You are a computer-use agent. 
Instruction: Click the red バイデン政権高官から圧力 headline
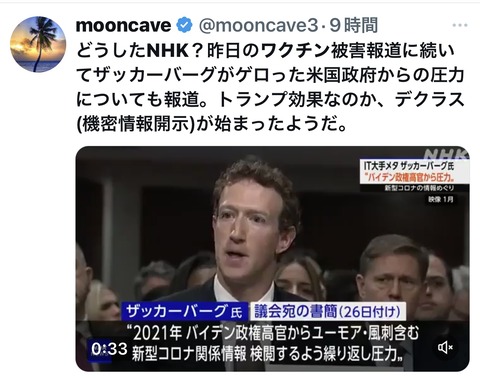tap(411, 176)
